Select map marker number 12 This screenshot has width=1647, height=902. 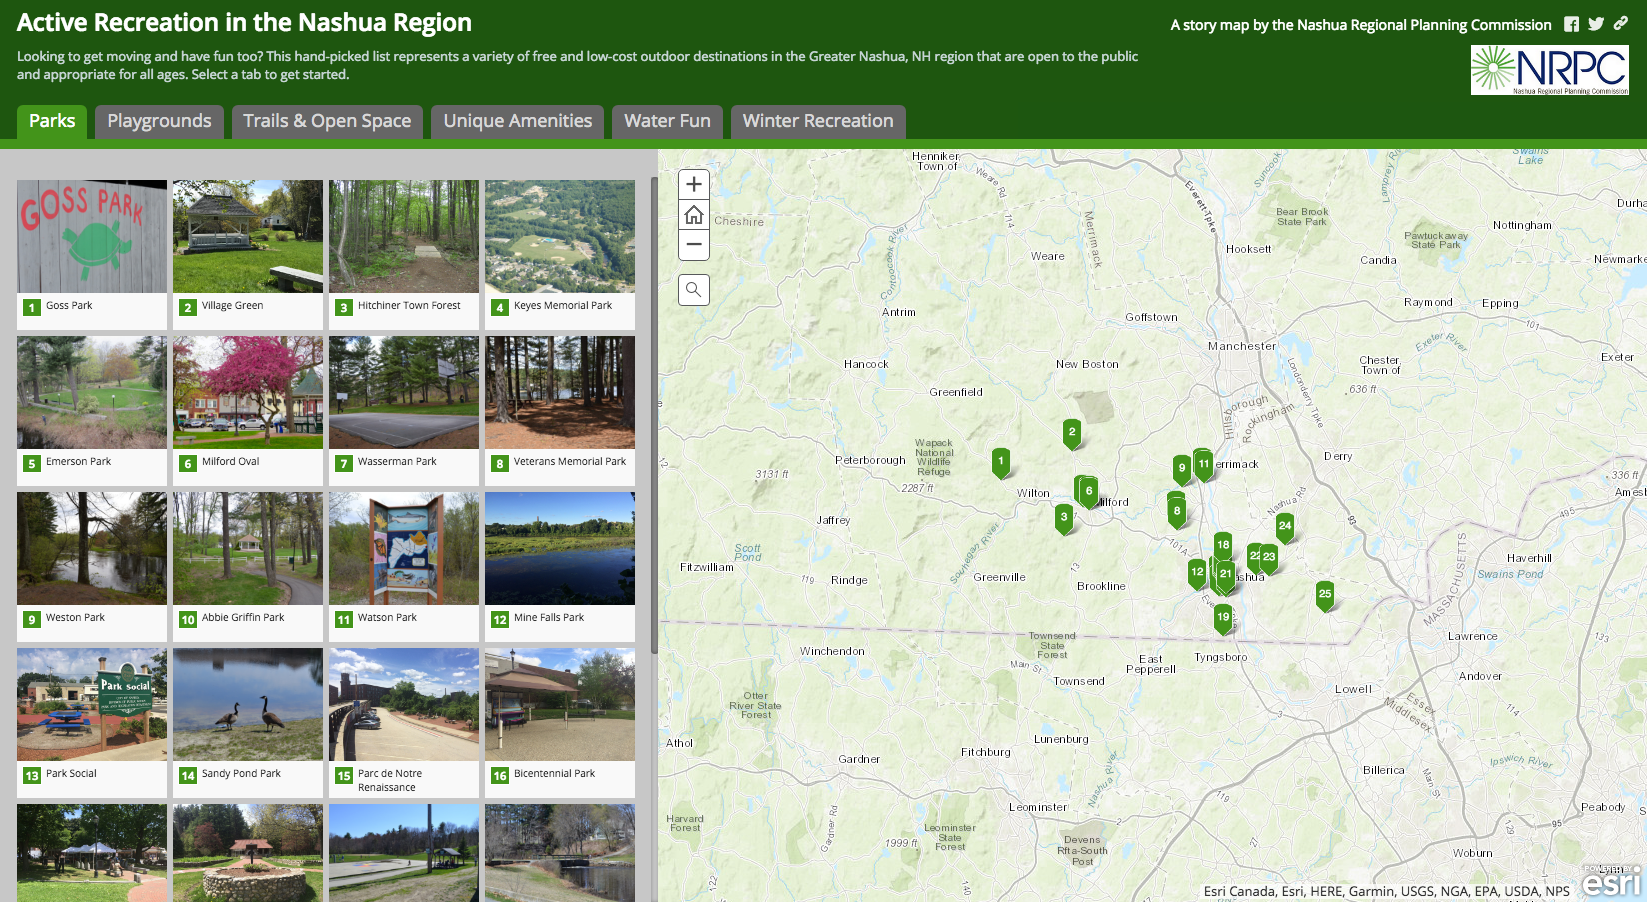click(x=1197, y=573)
